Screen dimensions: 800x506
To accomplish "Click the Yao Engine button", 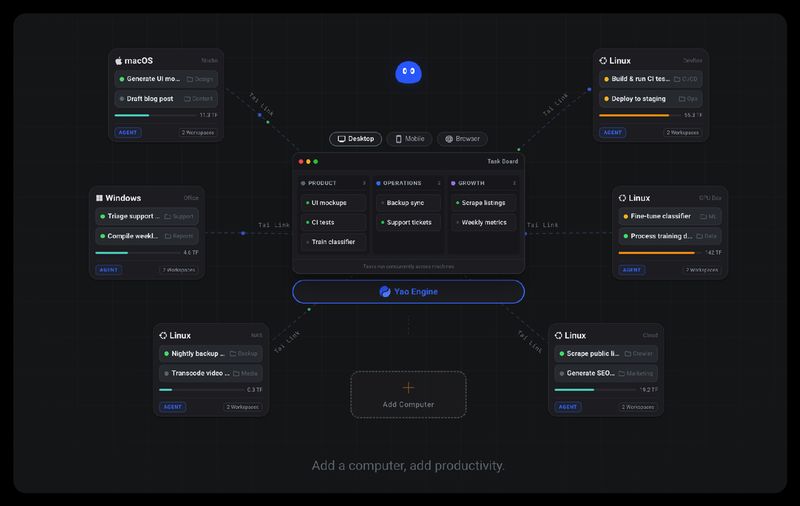I will [408, 292].
